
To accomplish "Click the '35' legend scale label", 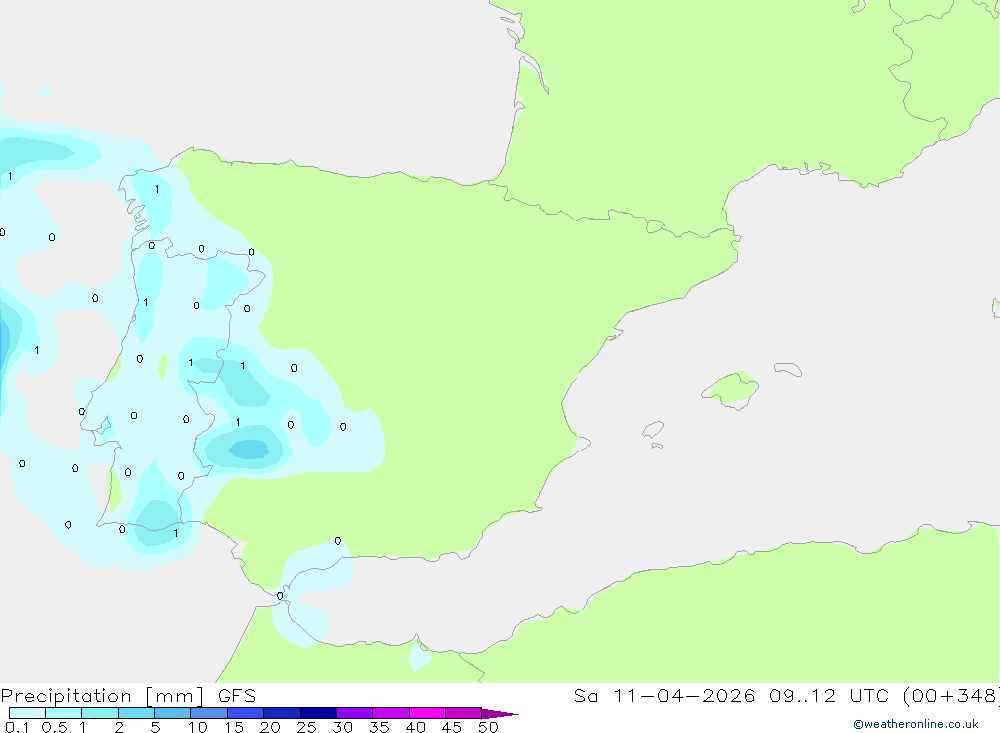I will (379, 727).
